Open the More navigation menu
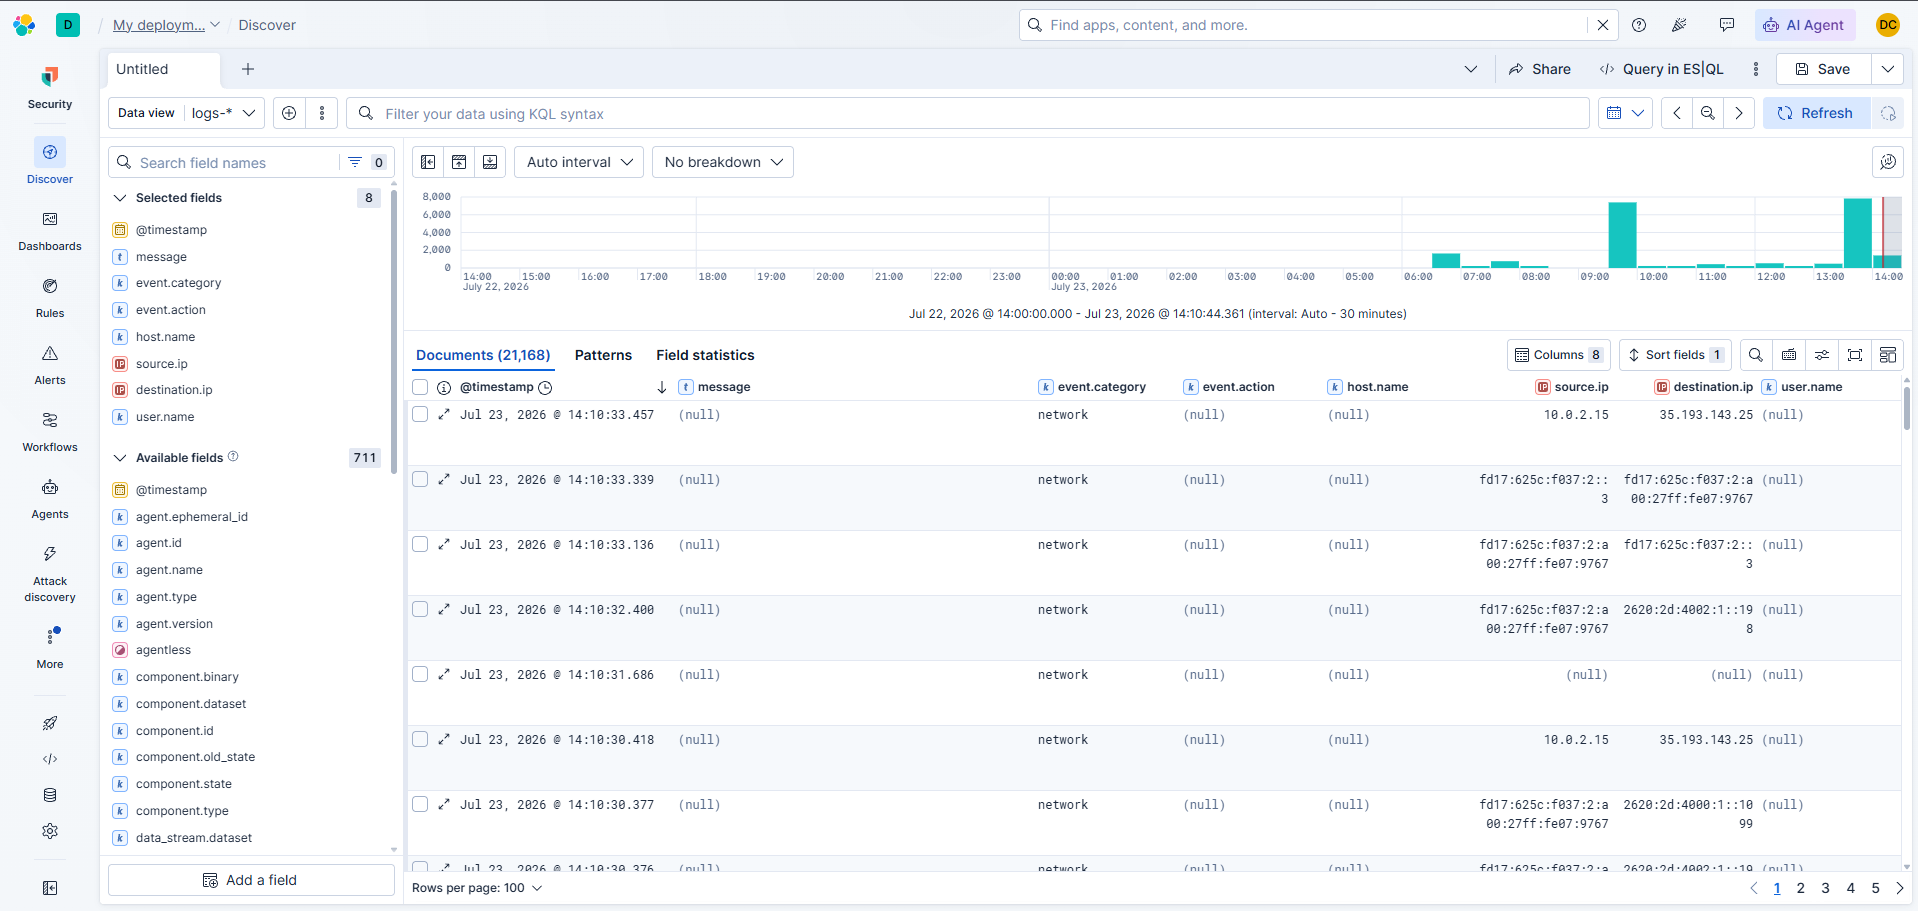Viewport: 1918px width, 911px height. click(x=50, y=647)
